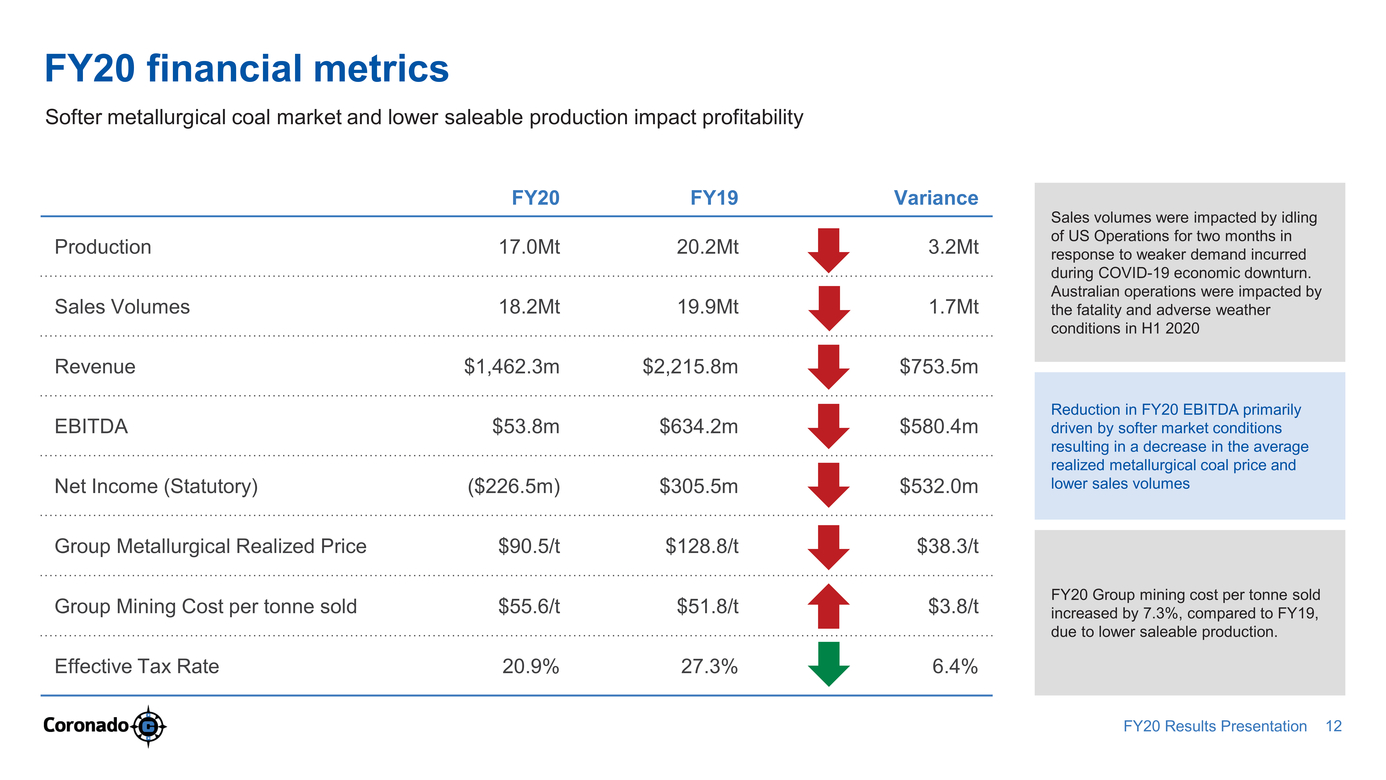Click the 1.7Mt sales variance value
The height and width of the screenshot is (780, 1386).
coord(953,307)
